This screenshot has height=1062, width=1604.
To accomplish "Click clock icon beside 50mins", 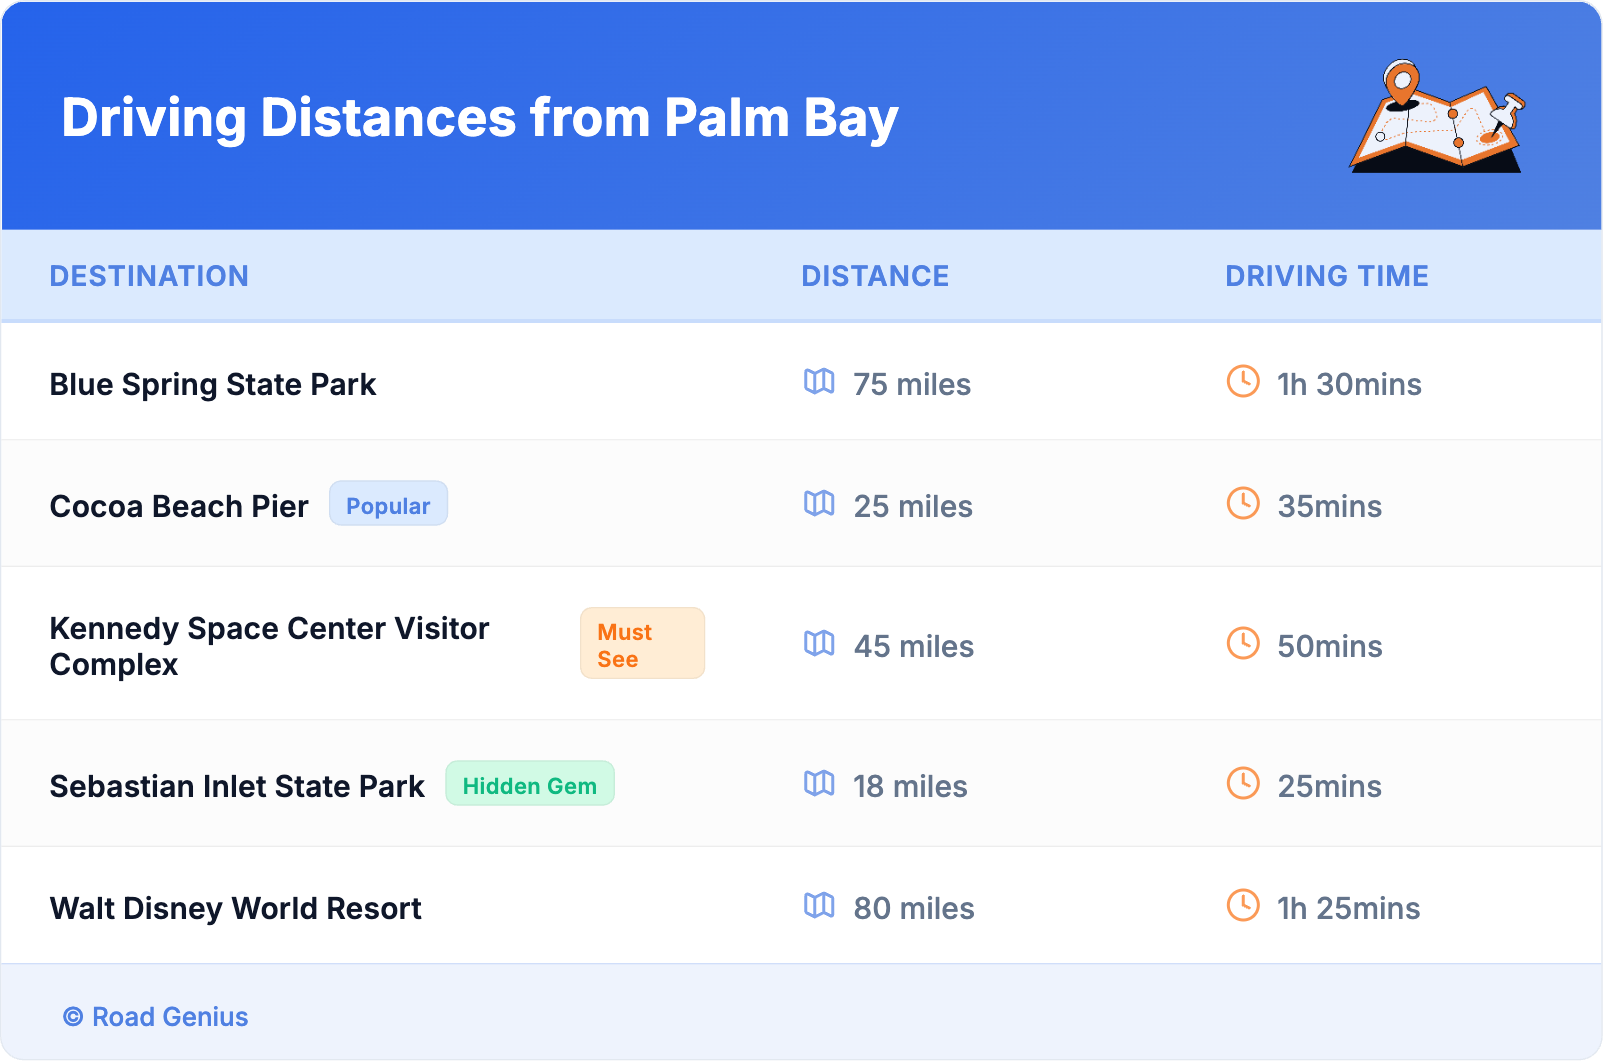I will (1243, 644).
